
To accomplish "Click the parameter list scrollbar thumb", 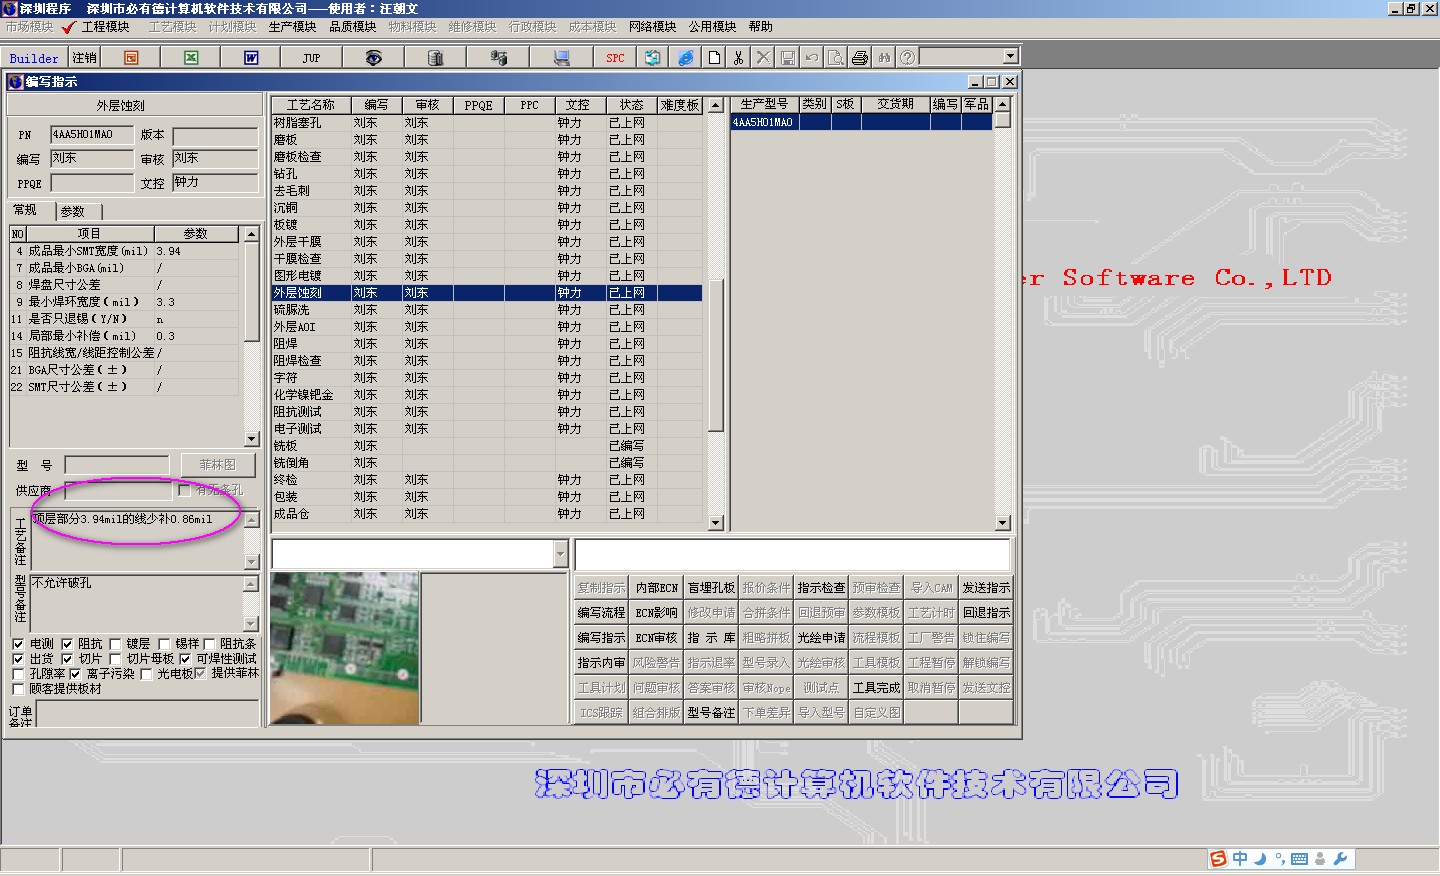I will click(252, 291).
